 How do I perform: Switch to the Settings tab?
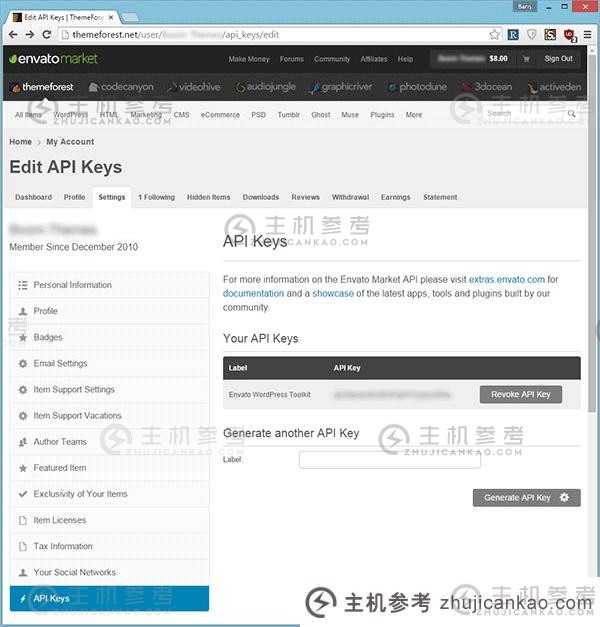pos(112,197)
